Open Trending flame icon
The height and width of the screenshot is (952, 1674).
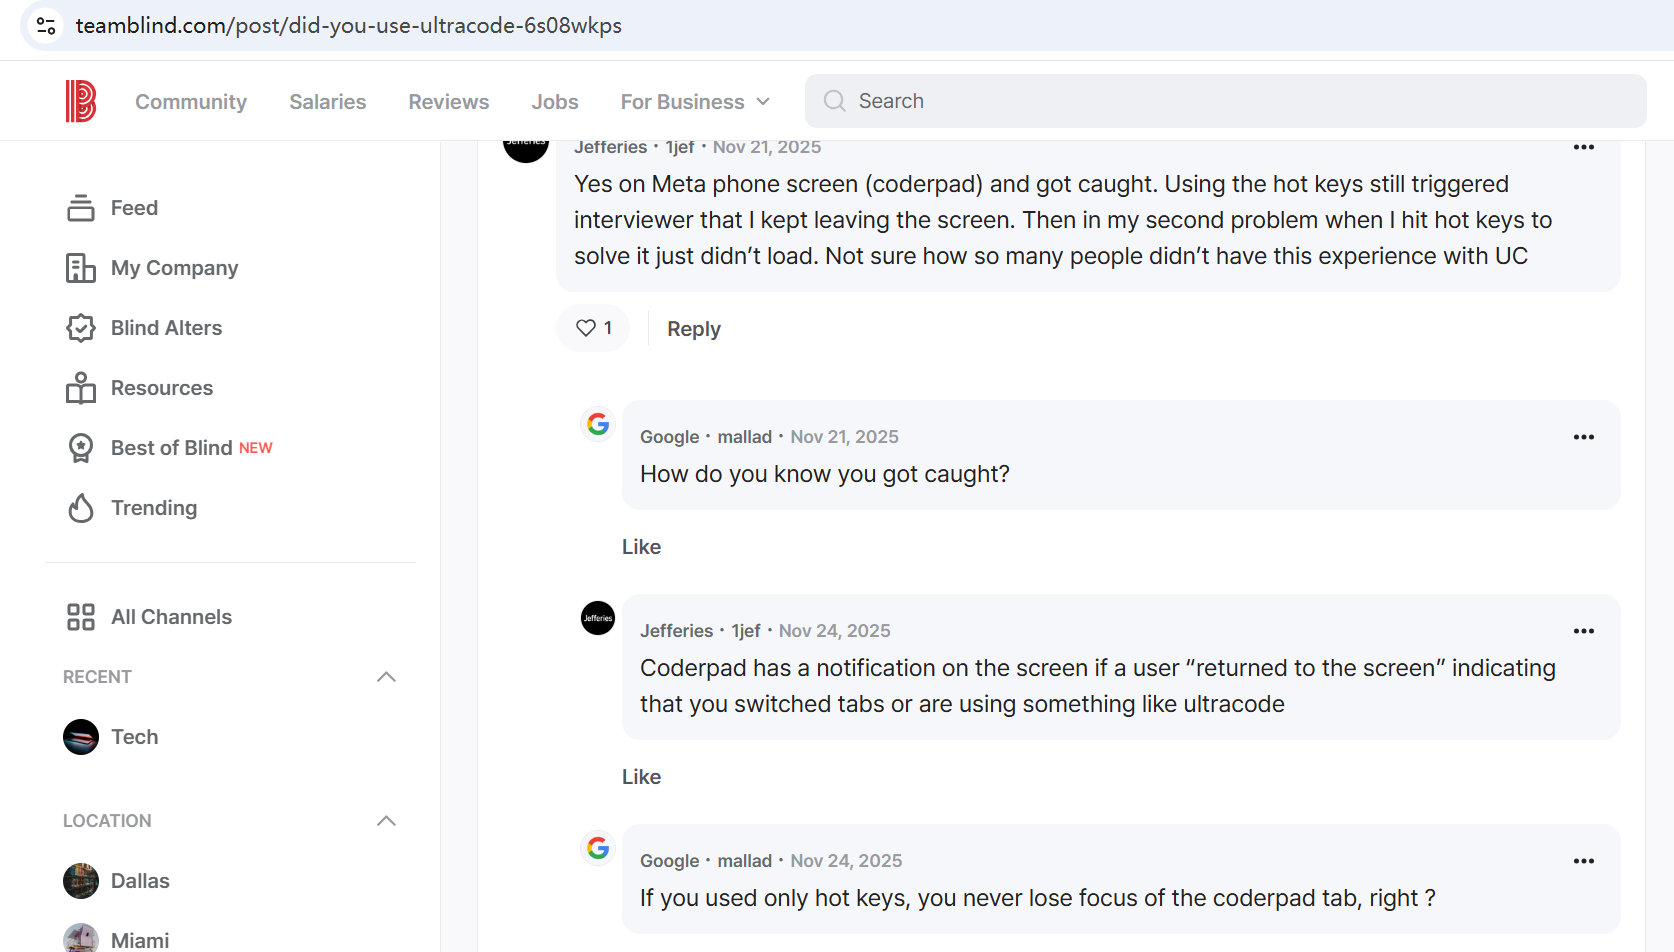pos(80,508)
